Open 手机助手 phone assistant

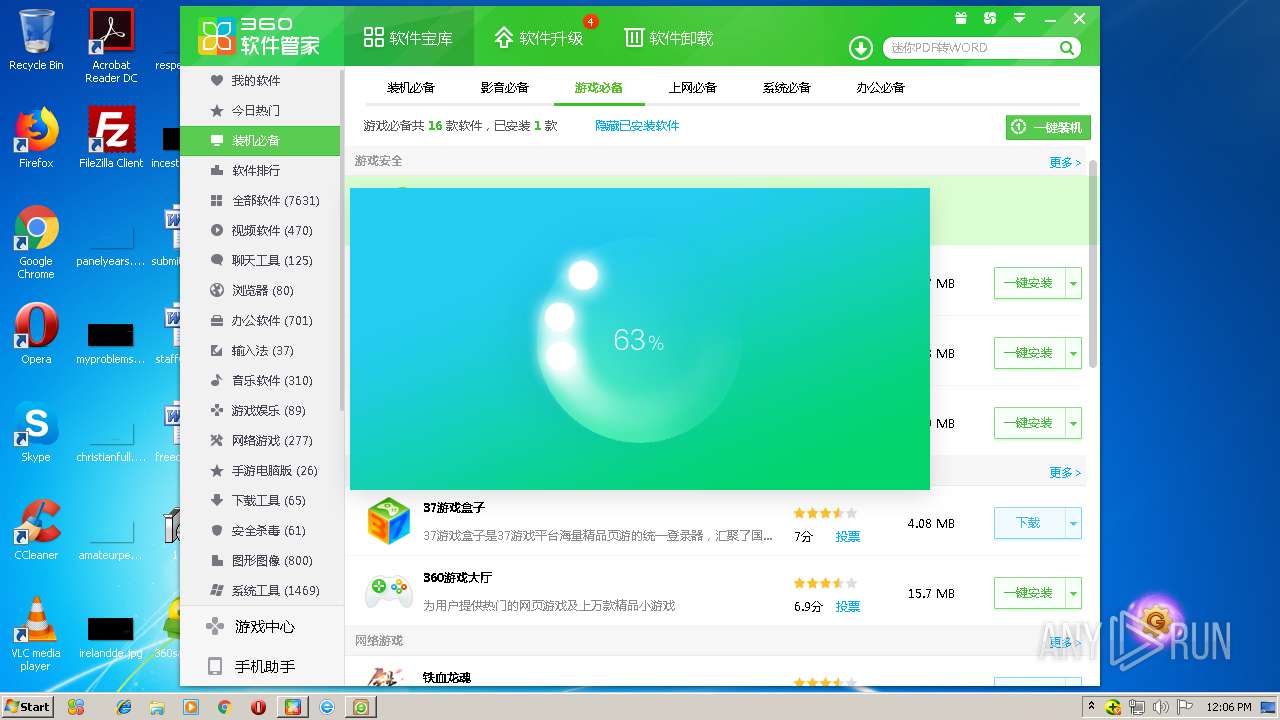[260, 666]
